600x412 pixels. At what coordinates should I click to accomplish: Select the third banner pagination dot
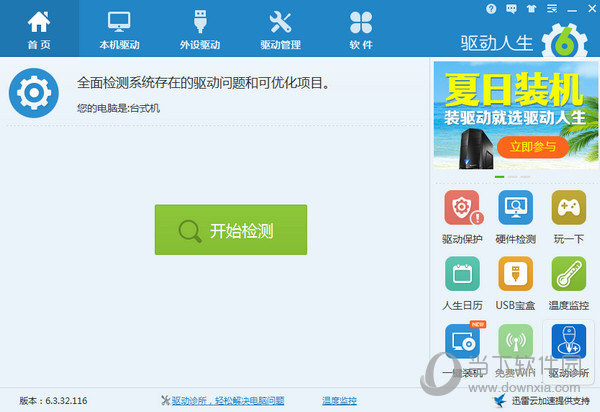525,177
